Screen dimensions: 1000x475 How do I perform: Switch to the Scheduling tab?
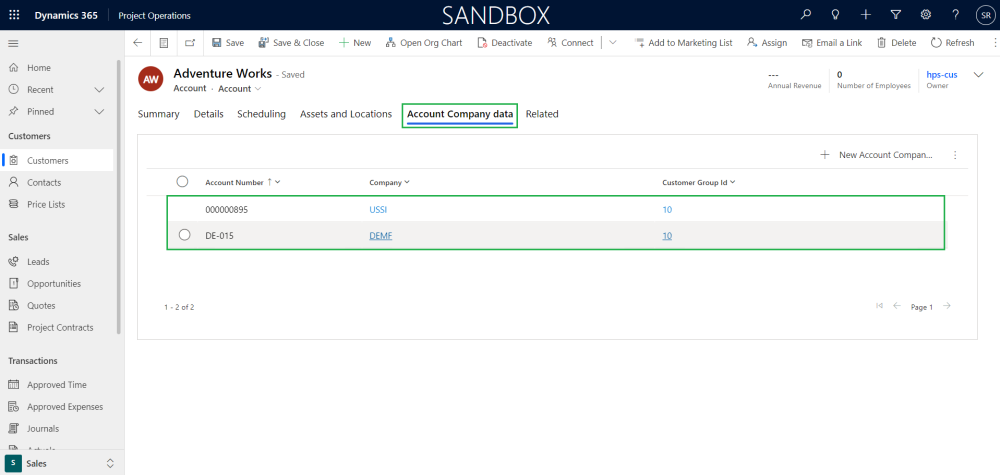point(261,114)
